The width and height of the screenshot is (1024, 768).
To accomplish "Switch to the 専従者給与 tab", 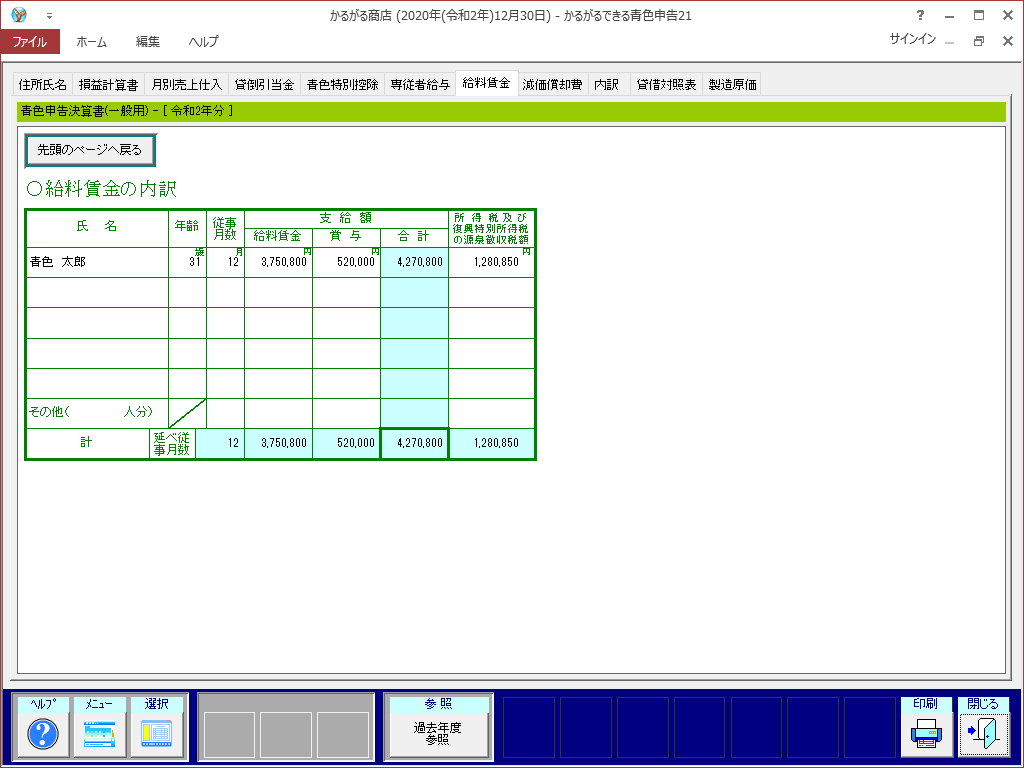I will pyautogui.click(x=420, y=84).
